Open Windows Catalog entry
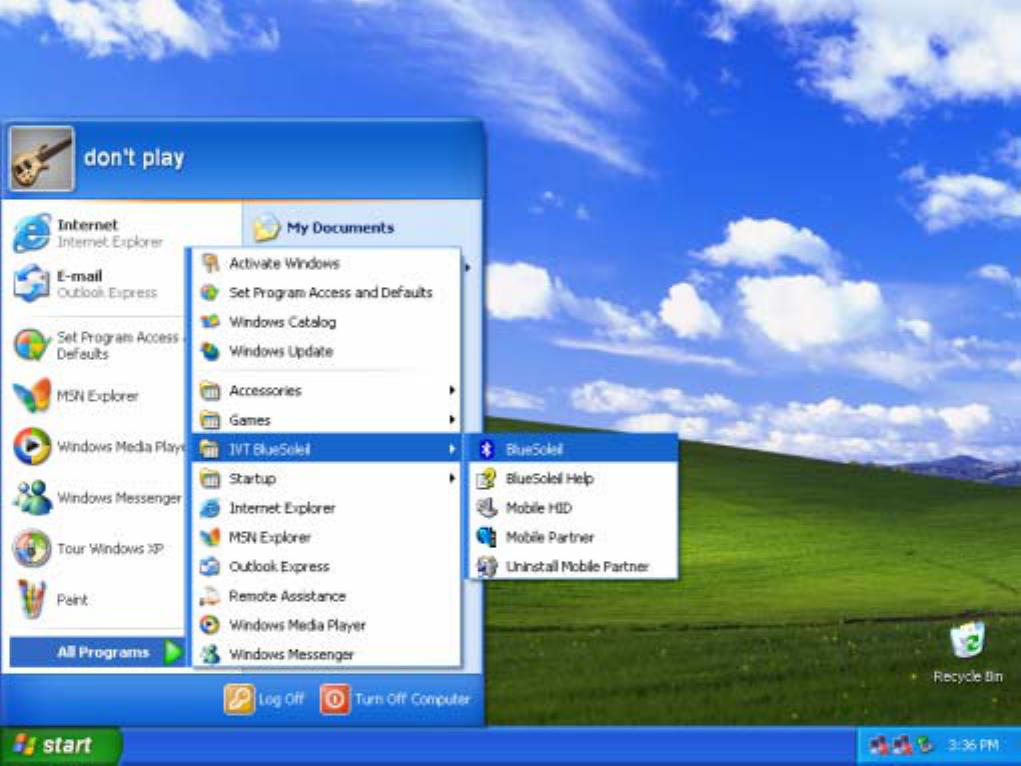Image resolution: width=1021 pixels, height=766 pixels. (326, 322)
